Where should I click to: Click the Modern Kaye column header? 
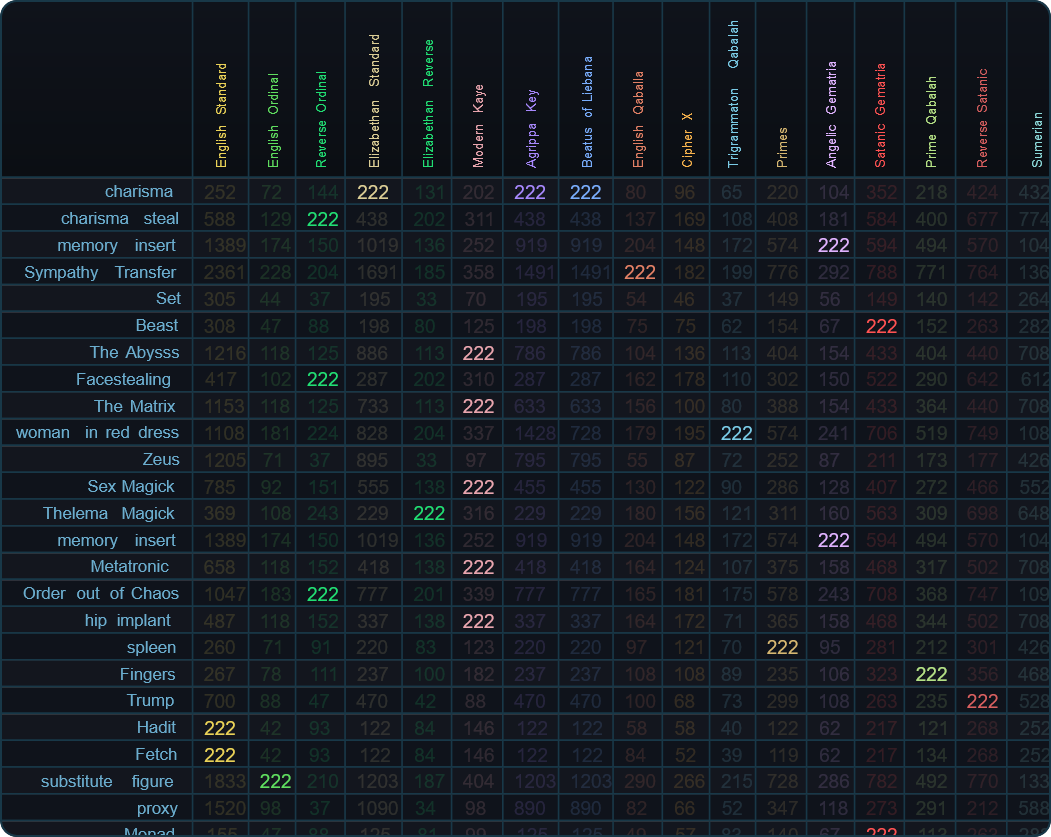tap(478, 125)
